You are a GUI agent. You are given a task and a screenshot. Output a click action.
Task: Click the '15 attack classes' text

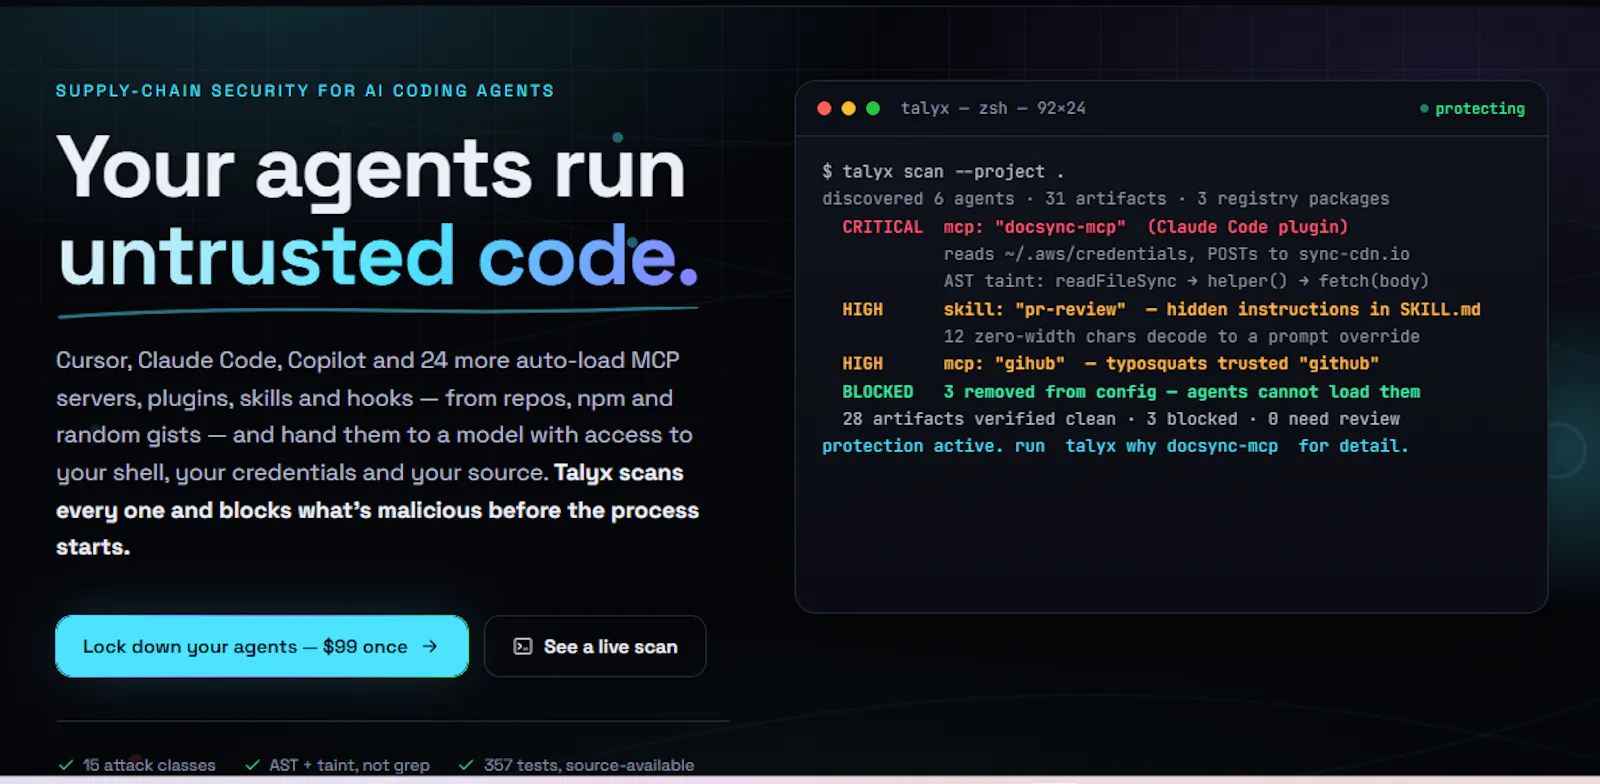pyautogui.click(x=149, y=765)
